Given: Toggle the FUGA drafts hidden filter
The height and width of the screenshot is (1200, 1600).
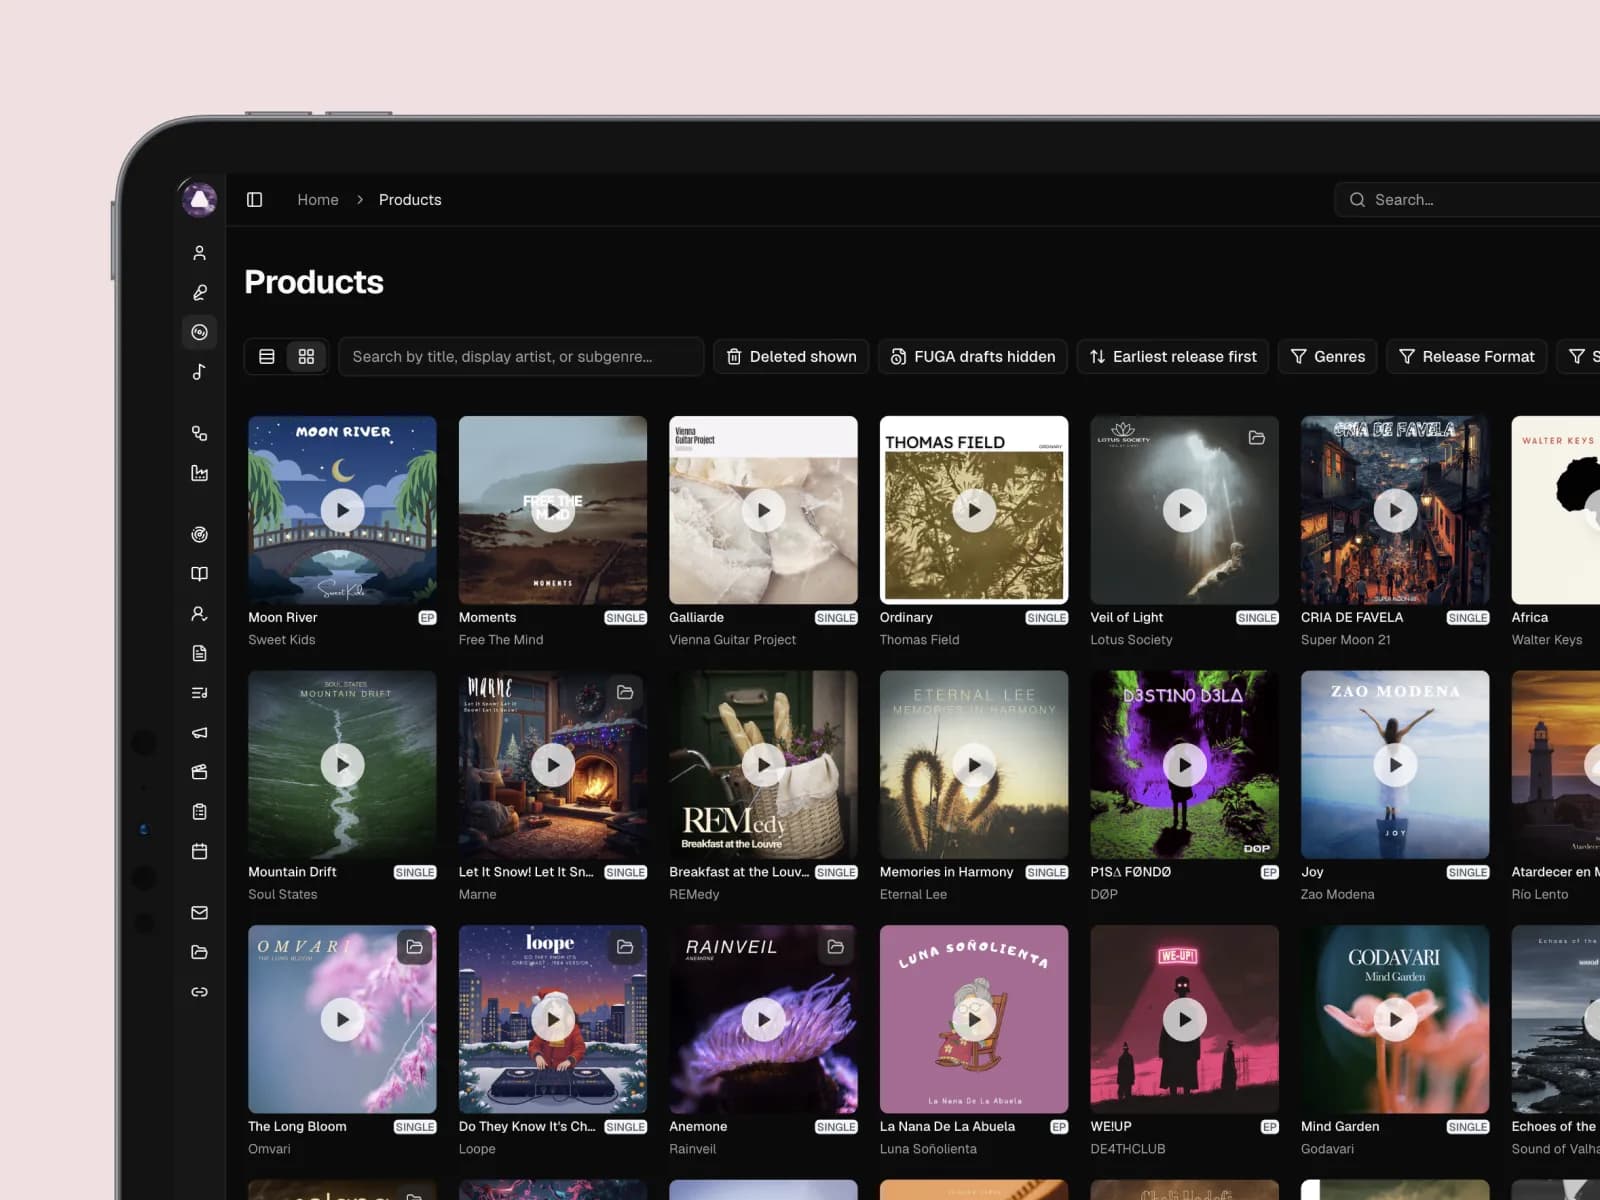Looking at the screenshot, I should click(973, 357).
